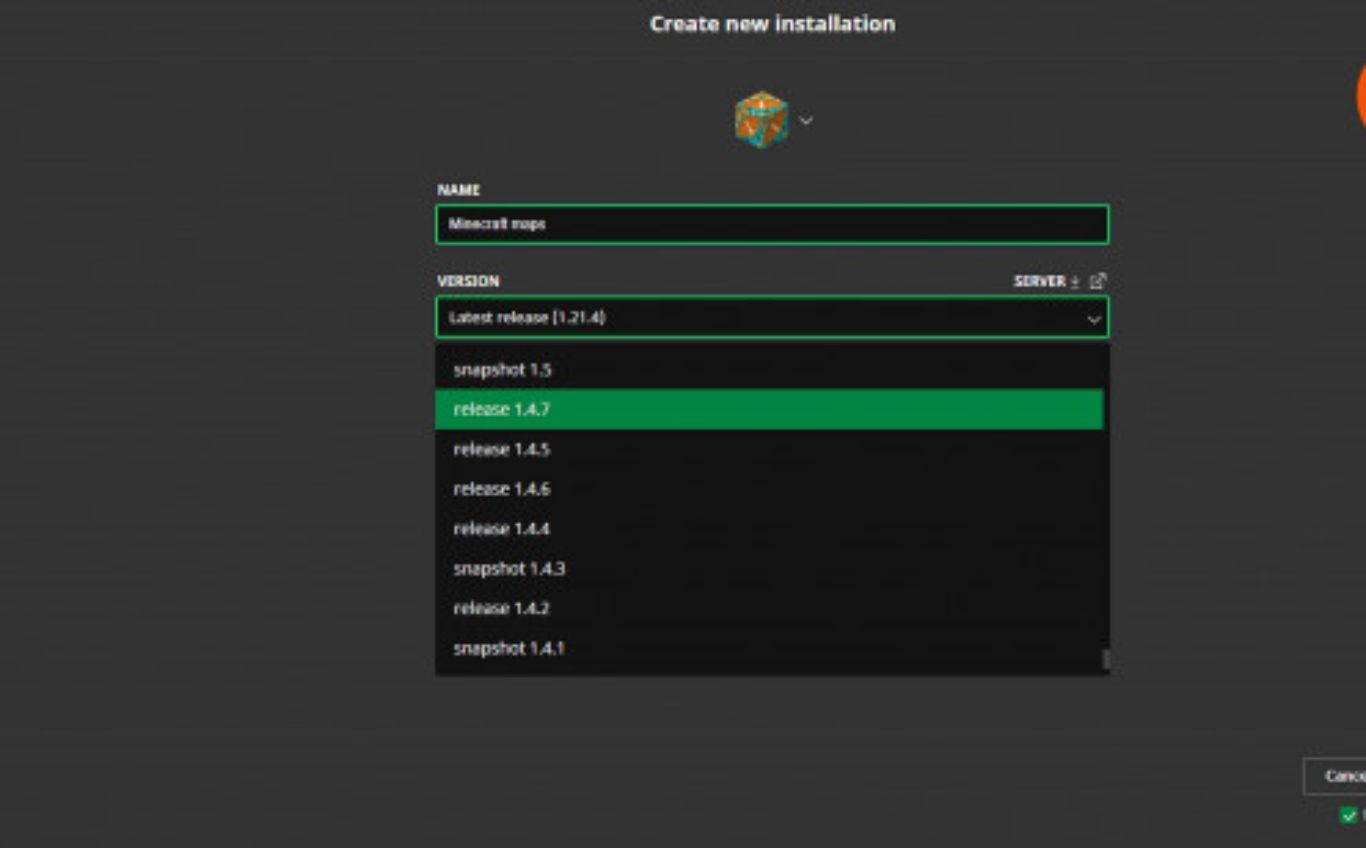Image resolution: width=1366 pixels, height=848 pixels.
Task: Select snapshot 1.4.3 entry
Action: (770, 568)
